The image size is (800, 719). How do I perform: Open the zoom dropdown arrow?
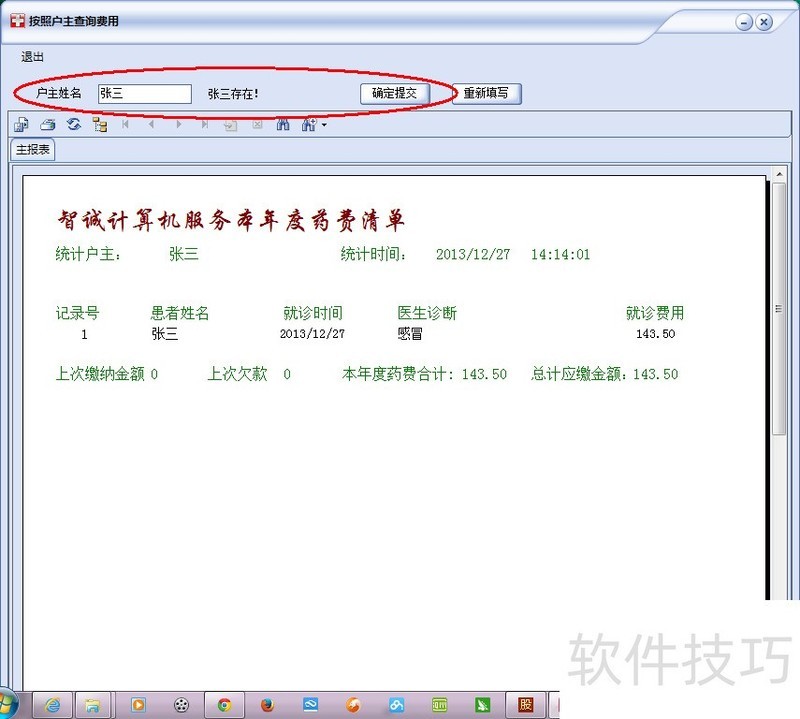click(323, 126)
